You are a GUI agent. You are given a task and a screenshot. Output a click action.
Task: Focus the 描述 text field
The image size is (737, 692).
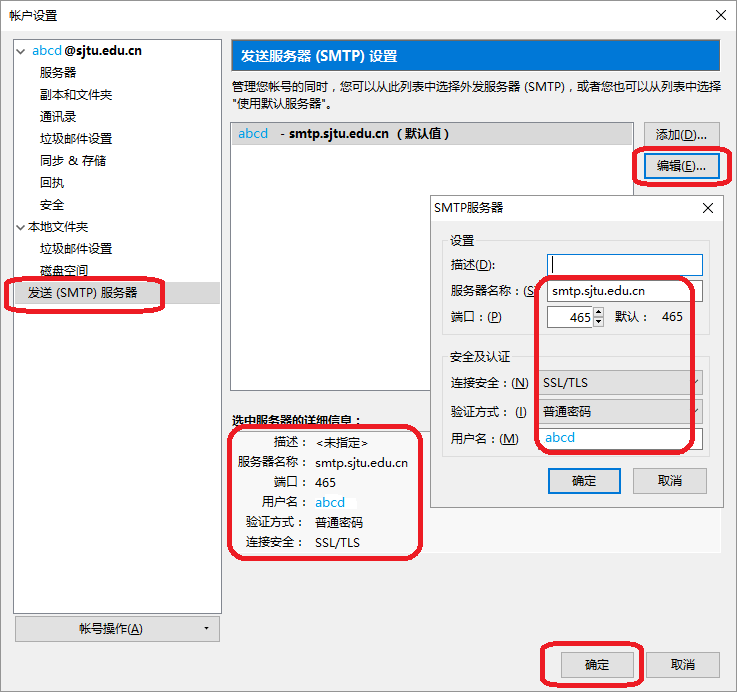tap(625, 265)
